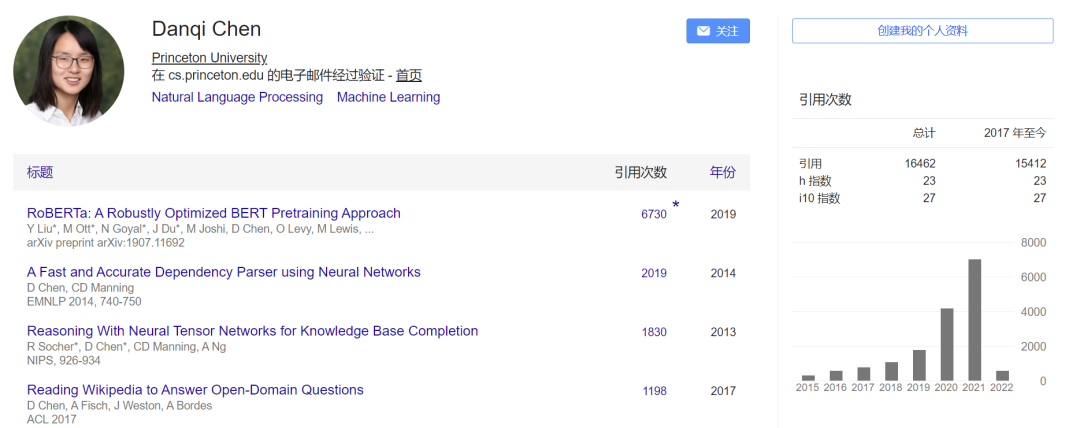View the 6730 citations for RoBERTa
The image size is (1080, 428).
(653, 214)
